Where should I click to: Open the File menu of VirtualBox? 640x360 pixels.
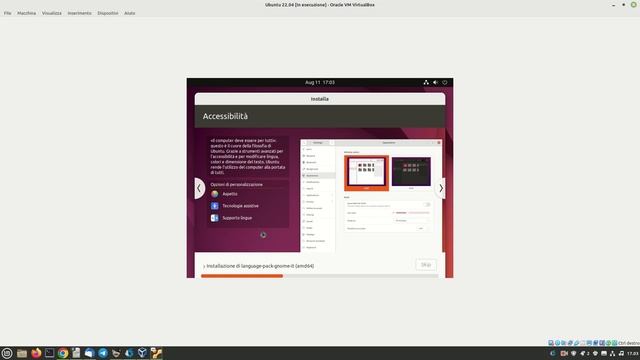point(7,13)
